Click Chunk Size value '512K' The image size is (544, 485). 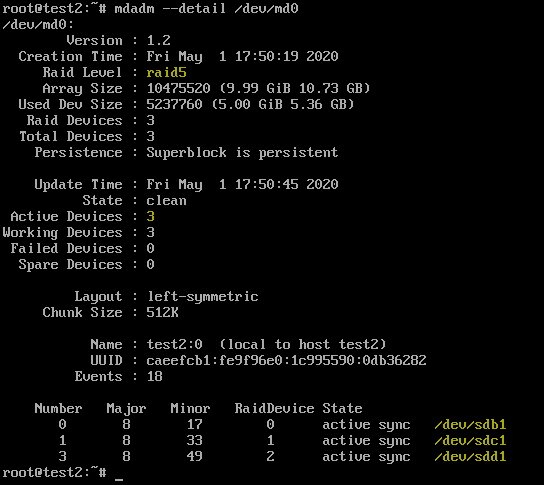click(162, 312)
